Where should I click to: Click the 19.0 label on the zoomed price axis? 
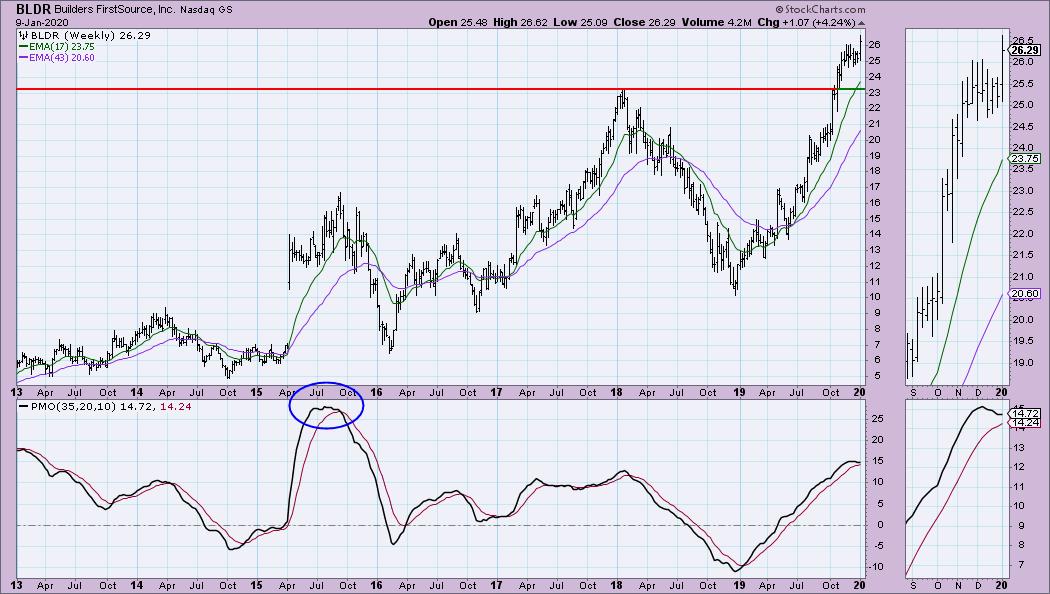pyautogui.click(x=1023, y=363)
